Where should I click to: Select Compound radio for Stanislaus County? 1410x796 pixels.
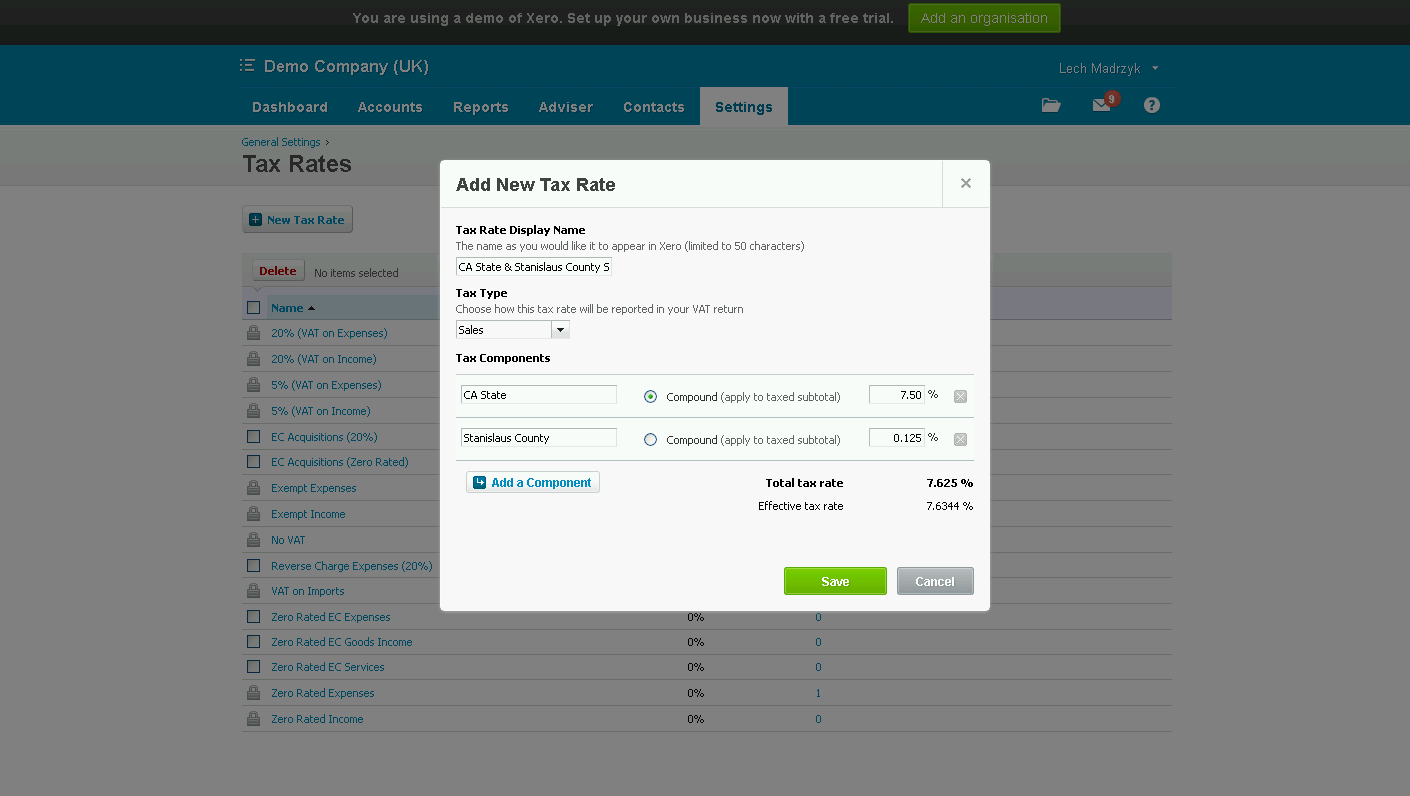[x=651, y=439]
